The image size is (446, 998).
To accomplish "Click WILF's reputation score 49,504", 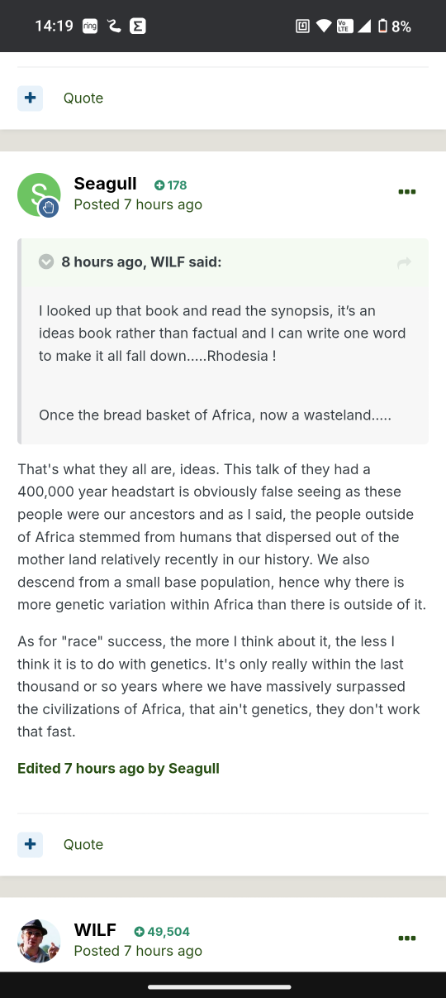I will tap(162, 932).
